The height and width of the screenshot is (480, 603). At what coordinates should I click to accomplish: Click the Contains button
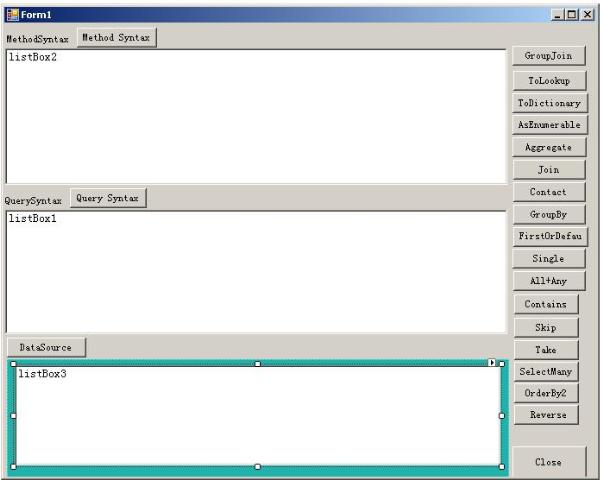click(546, 304)
